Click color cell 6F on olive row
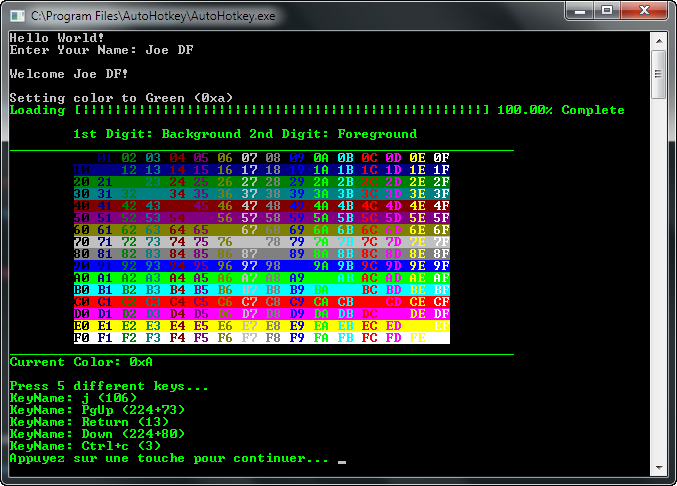 [441, 230]
